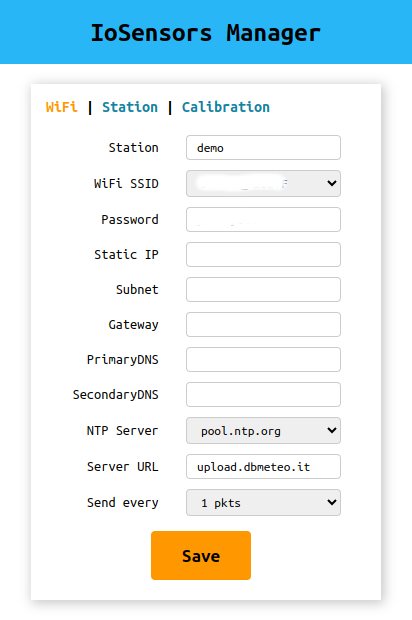Expand the NTP Server dropdown
Viewport: 412px width, 620px height.
coord(263,431)
